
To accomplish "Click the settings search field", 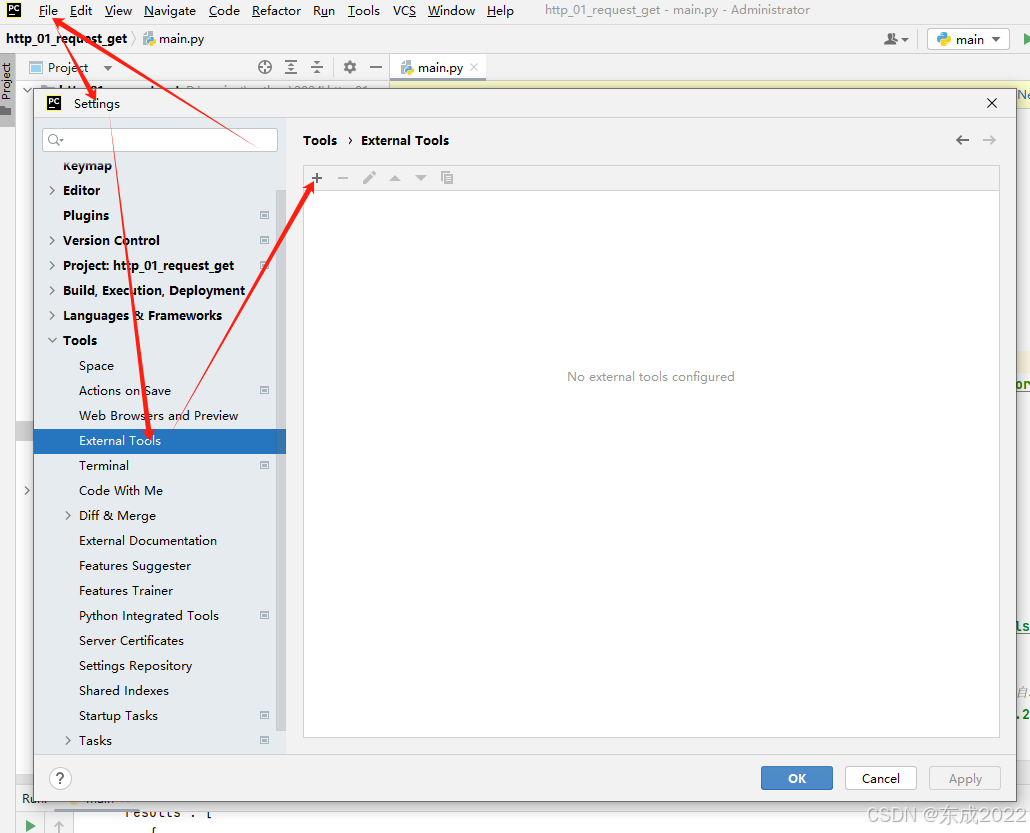I will 160,140.
